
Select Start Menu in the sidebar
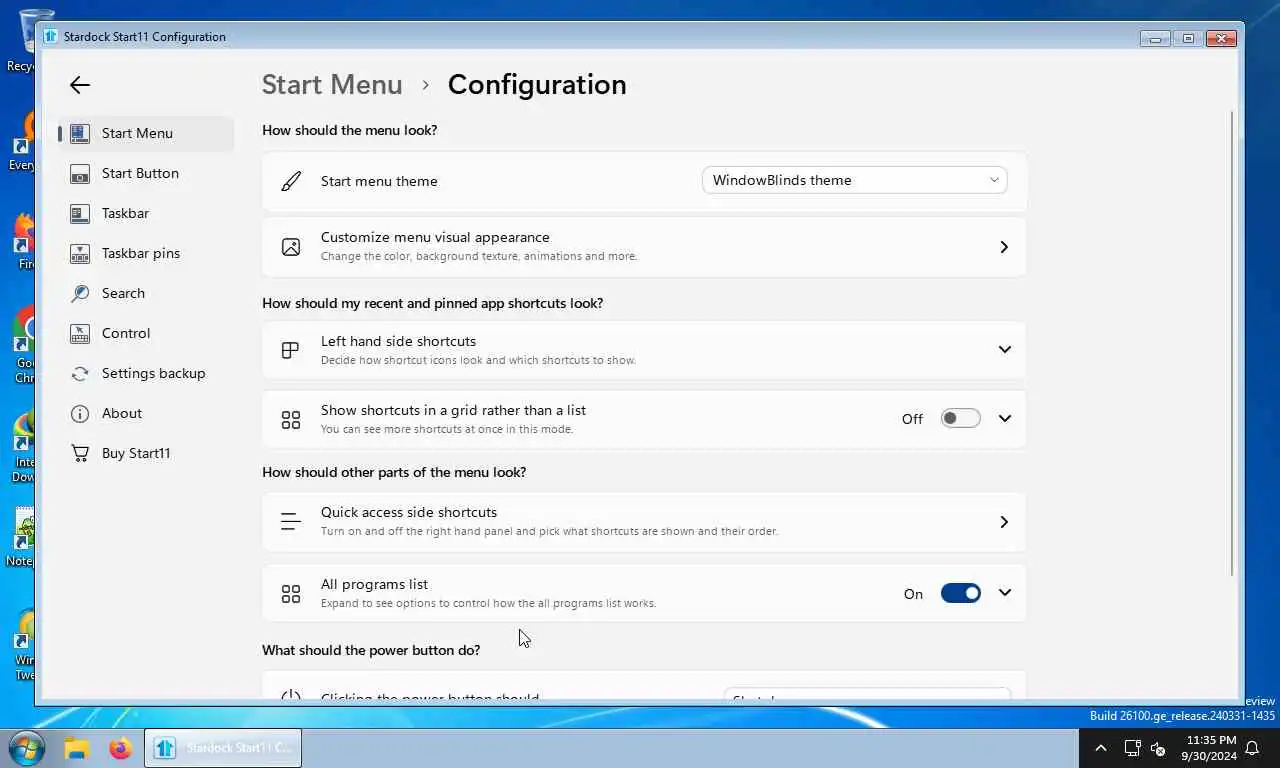[x=147, y=133]
